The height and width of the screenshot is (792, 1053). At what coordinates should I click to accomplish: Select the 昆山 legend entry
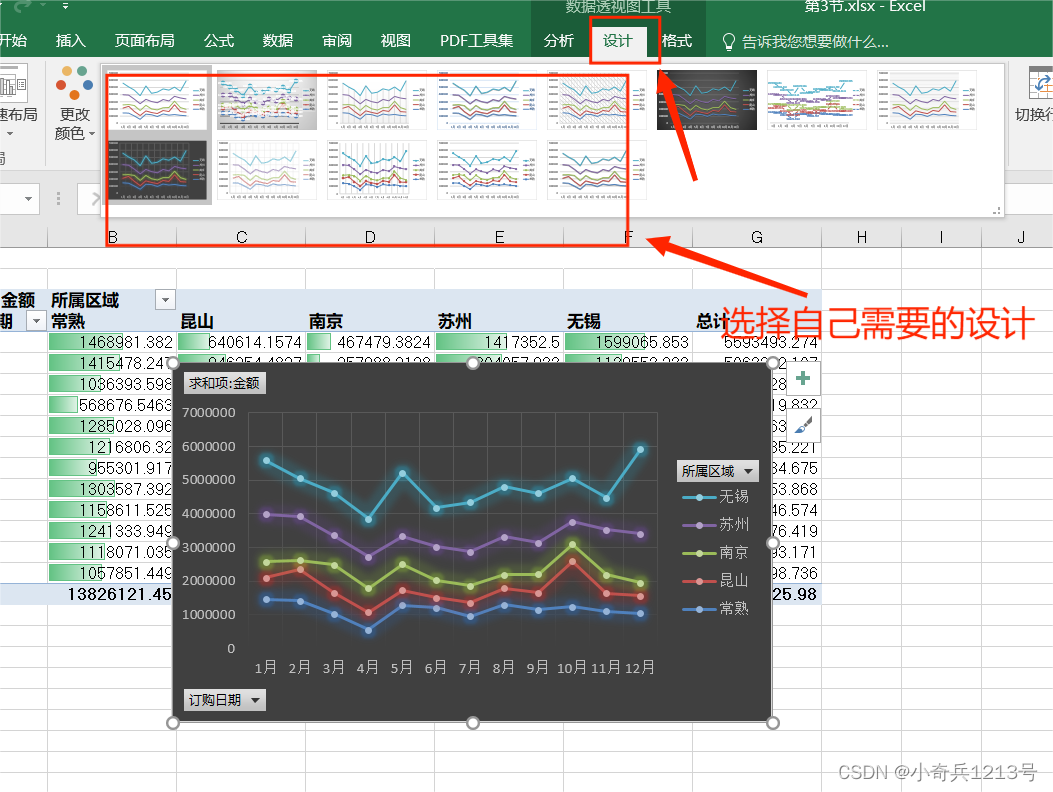pos(715,580)
